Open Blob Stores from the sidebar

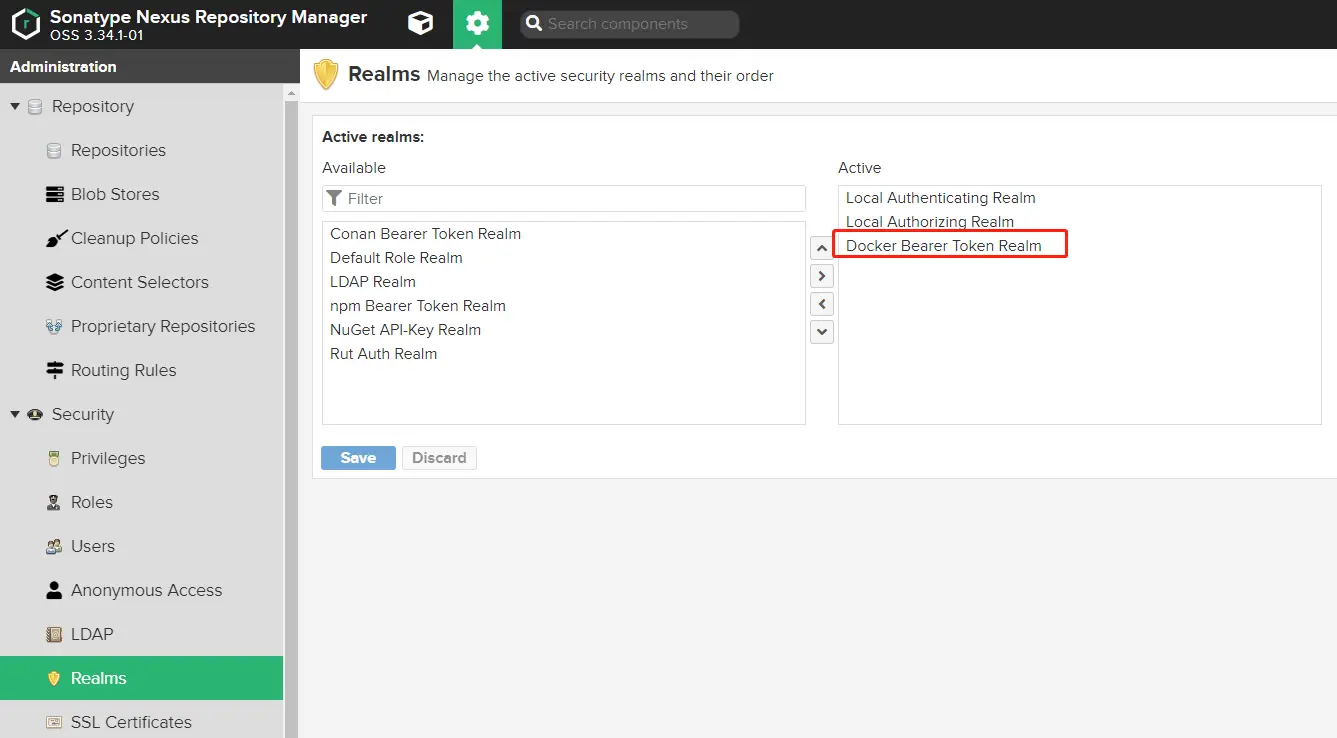[114, 194]
